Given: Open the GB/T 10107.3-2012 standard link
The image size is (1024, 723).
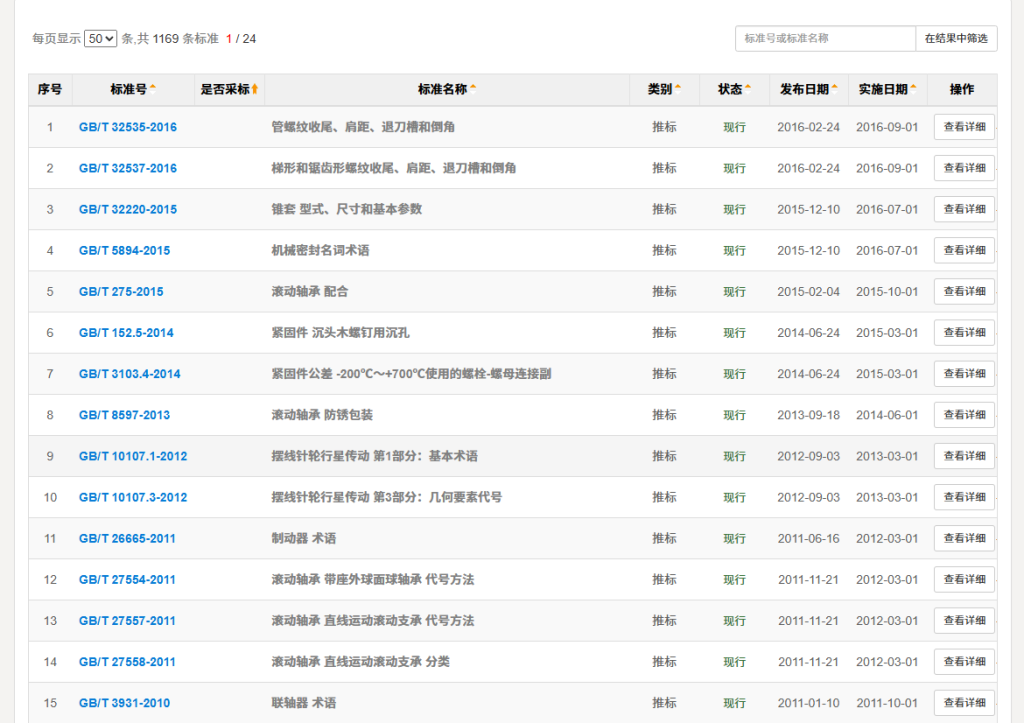Looking at the screenshot, I should coord(133,497).
